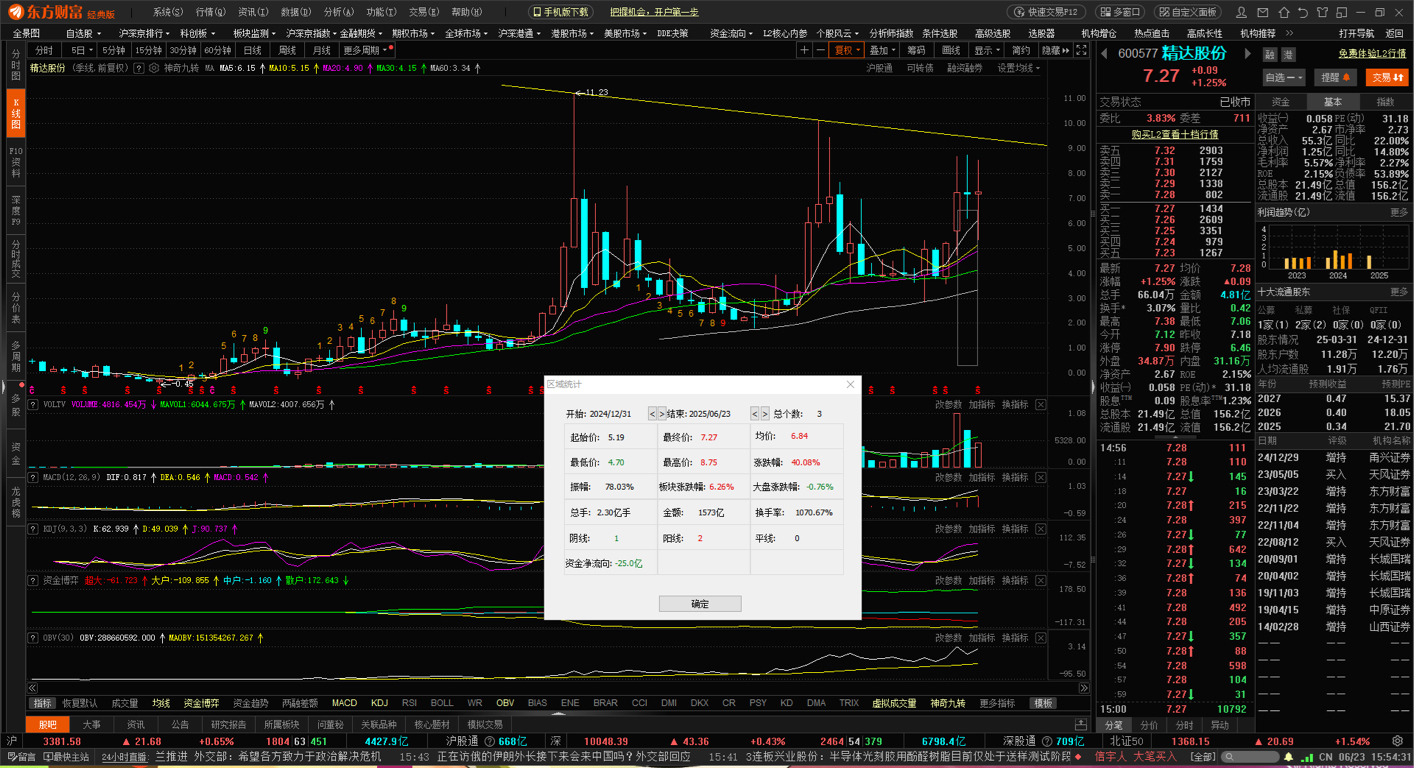
Task: Select the 周线 weekly period
Action: pyautogui.click(x=287, y=50)
